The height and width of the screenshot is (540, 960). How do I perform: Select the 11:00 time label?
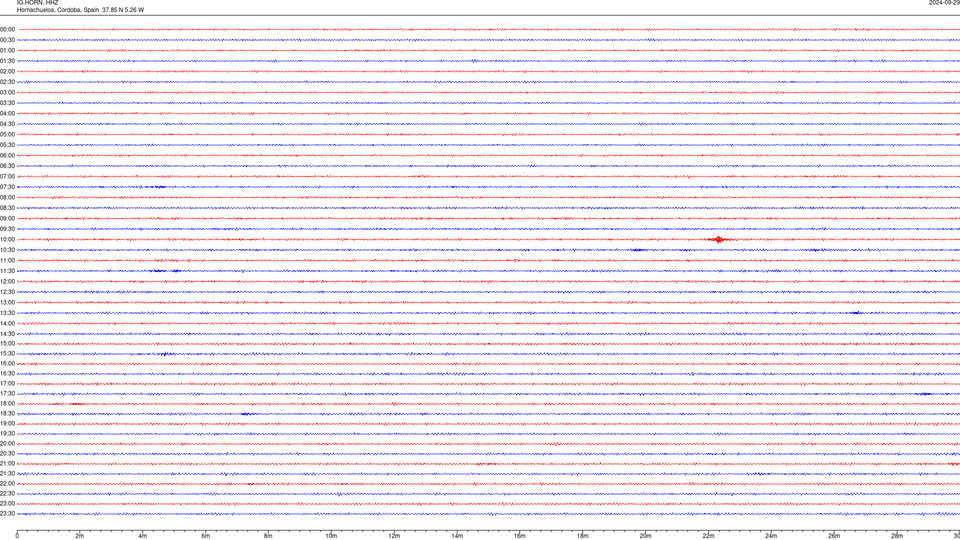(7, 261)
